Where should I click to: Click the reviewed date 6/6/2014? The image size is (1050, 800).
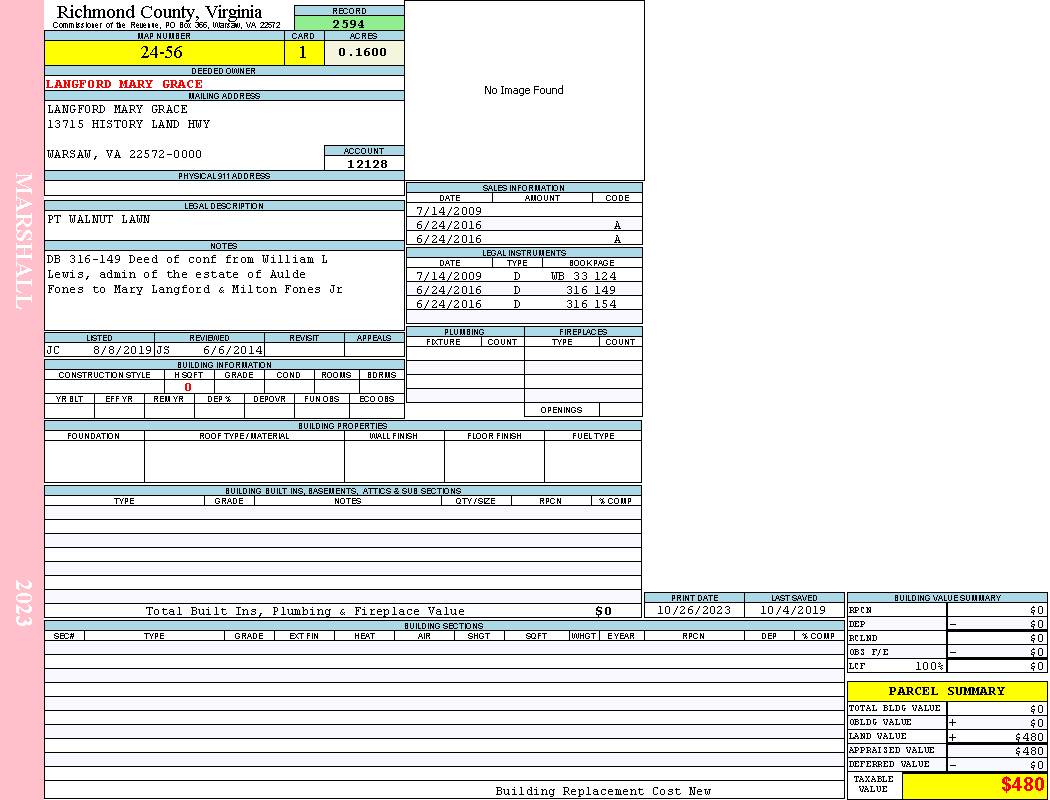(x=233, y=350)
